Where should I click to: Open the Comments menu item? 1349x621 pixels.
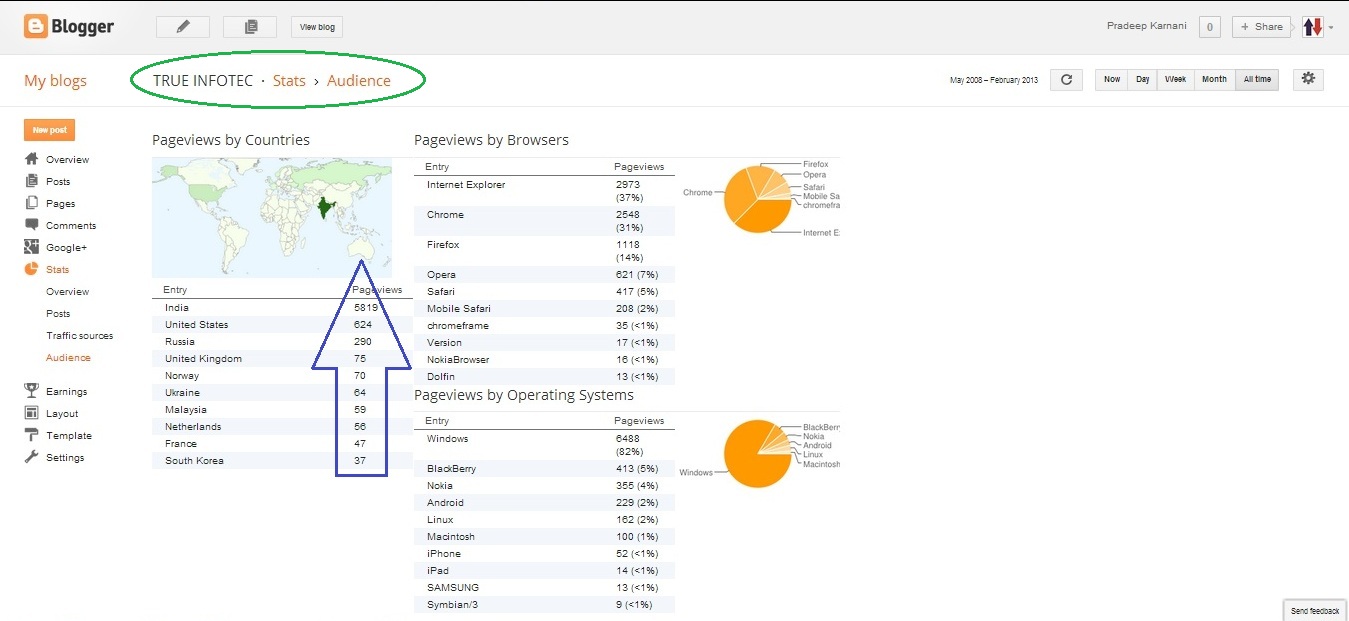click(x=71, y=226)
